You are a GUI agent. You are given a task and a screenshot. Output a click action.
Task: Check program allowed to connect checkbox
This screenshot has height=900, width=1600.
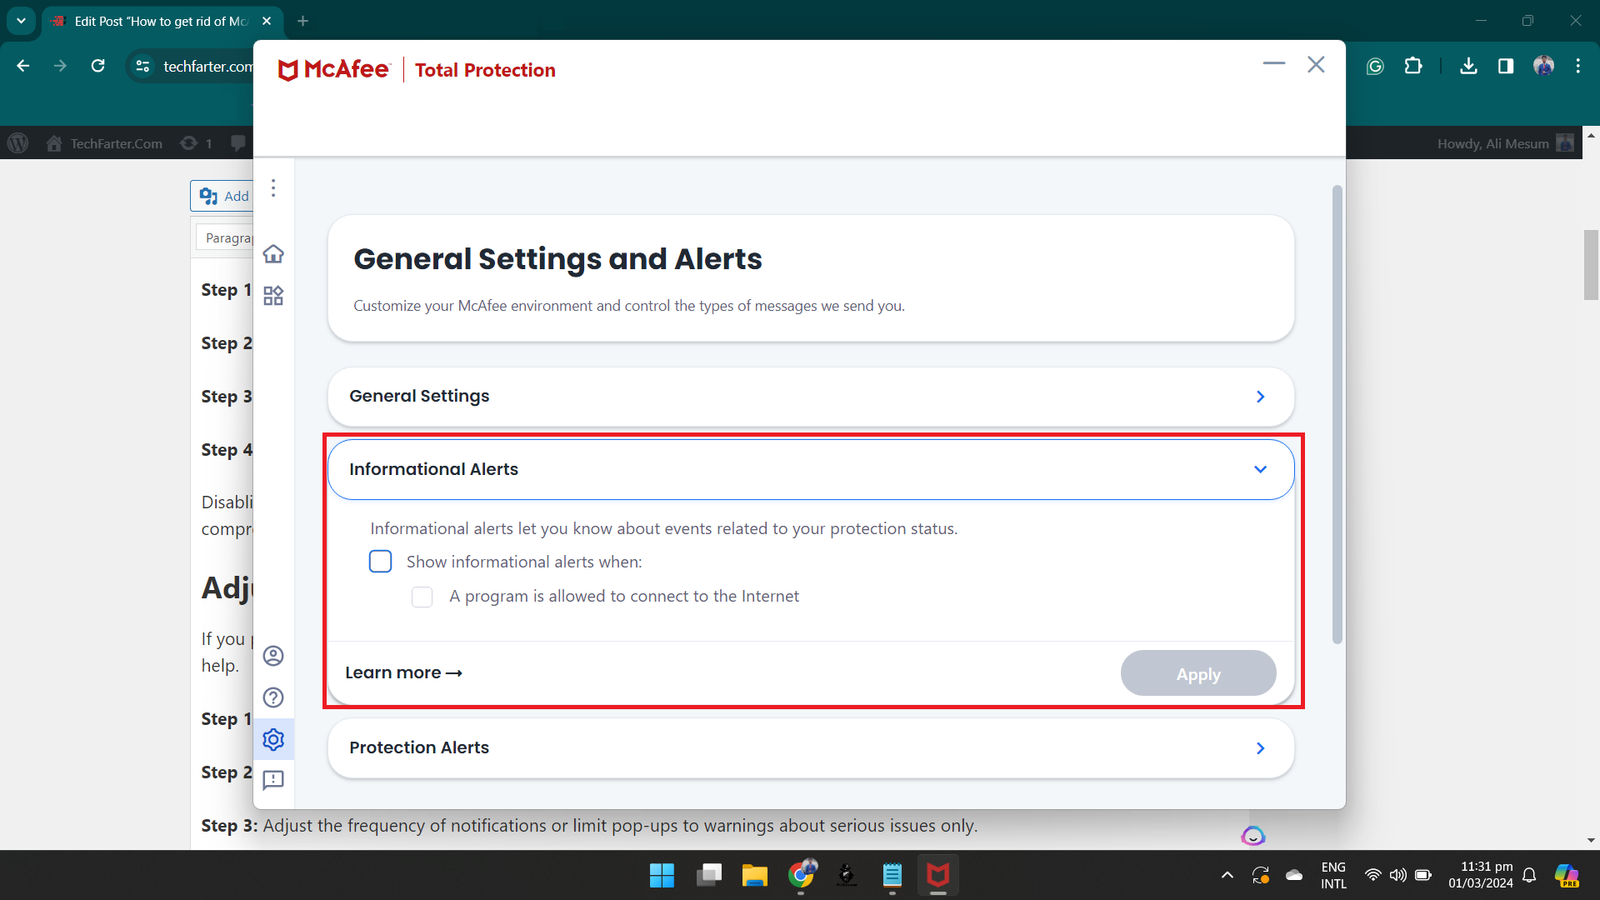[x=422, y=597]
